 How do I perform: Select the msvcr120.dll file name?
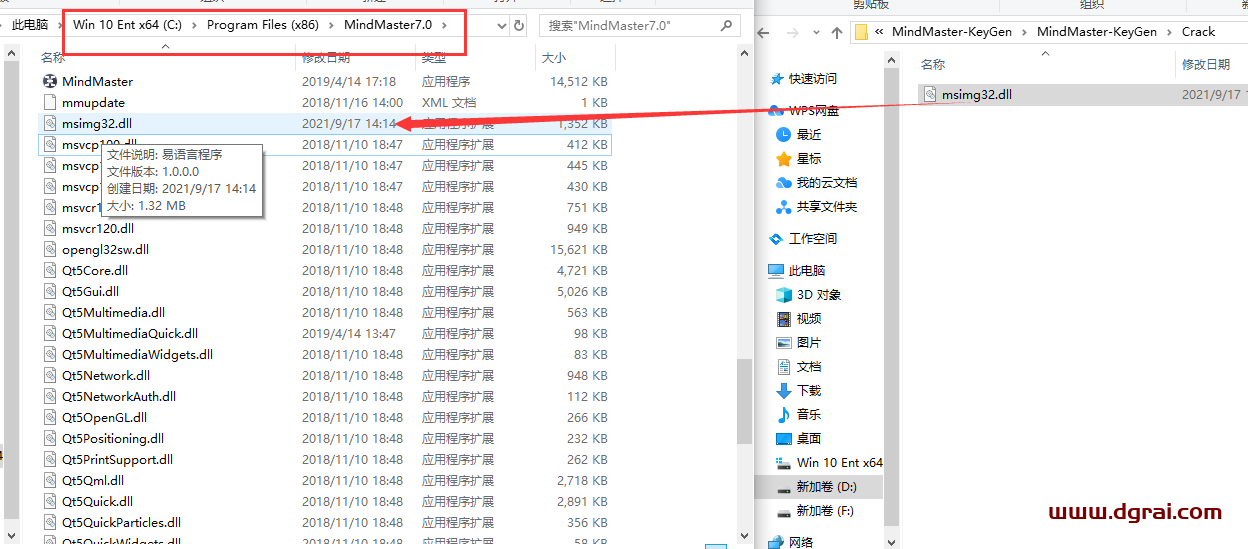98,228
